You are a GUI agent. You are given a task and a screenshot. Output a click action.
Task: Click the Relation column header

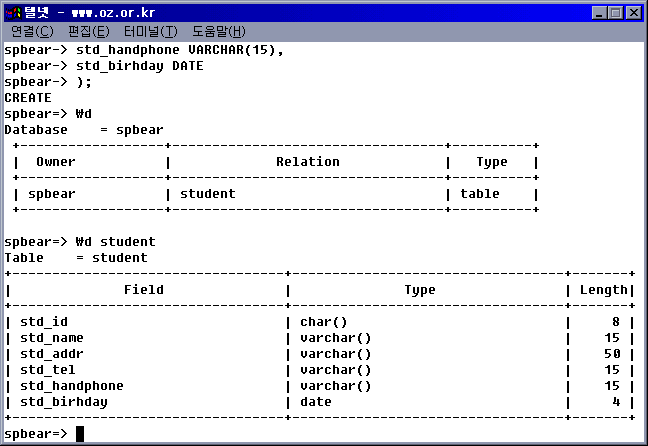(308, 162)
